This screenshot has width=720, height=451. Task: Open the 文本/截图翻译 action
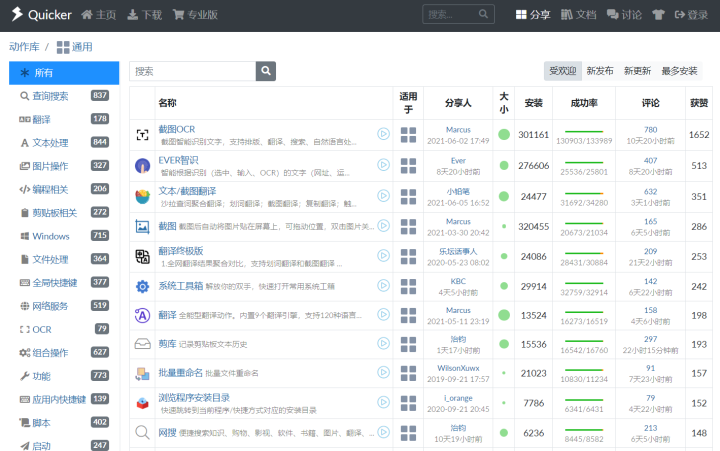pos(187,191)
